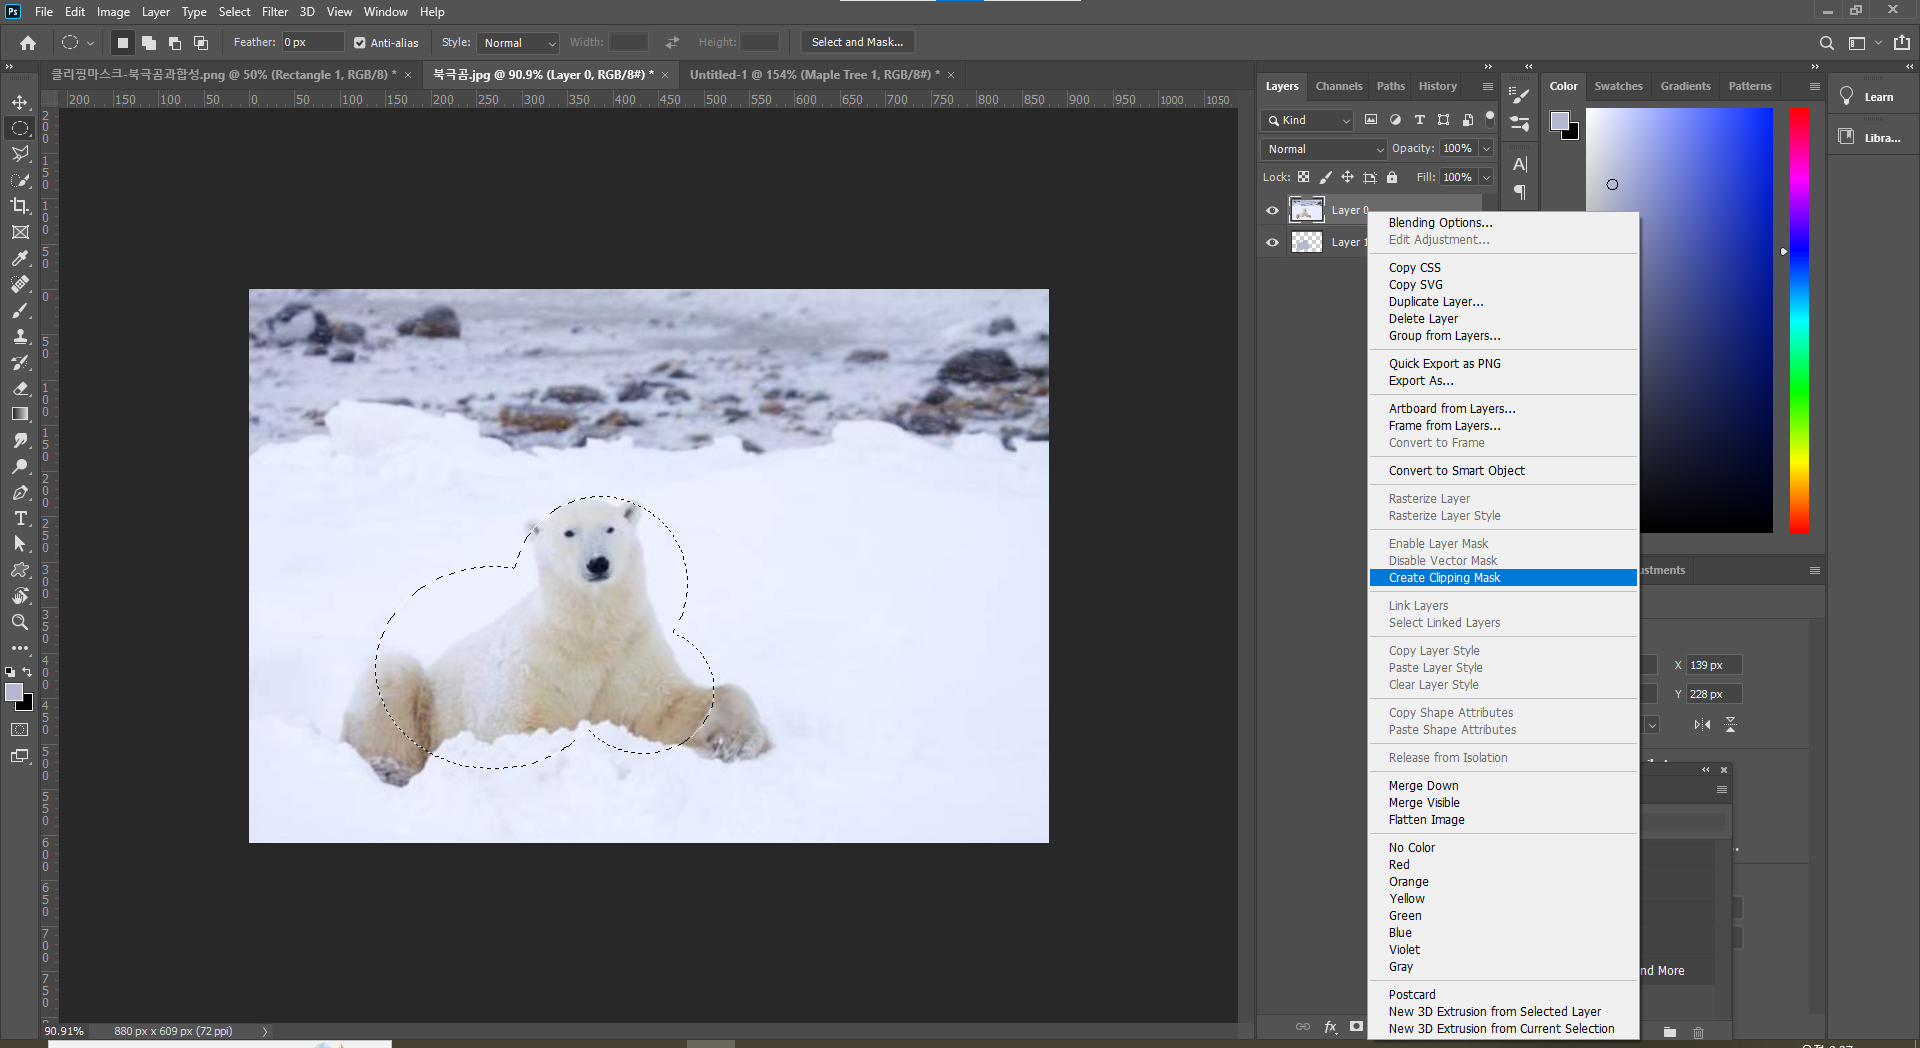Click the lock all layer icon
The image size is (1920, 1048).
click(x=1392, y=177)
